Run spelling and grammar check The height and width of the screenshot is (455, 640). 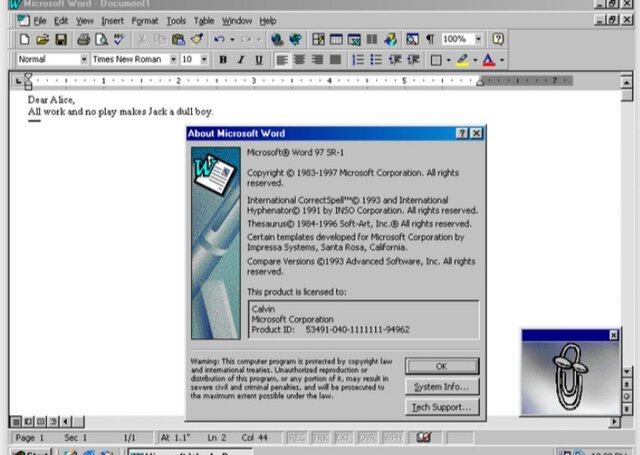pos(119,40)
